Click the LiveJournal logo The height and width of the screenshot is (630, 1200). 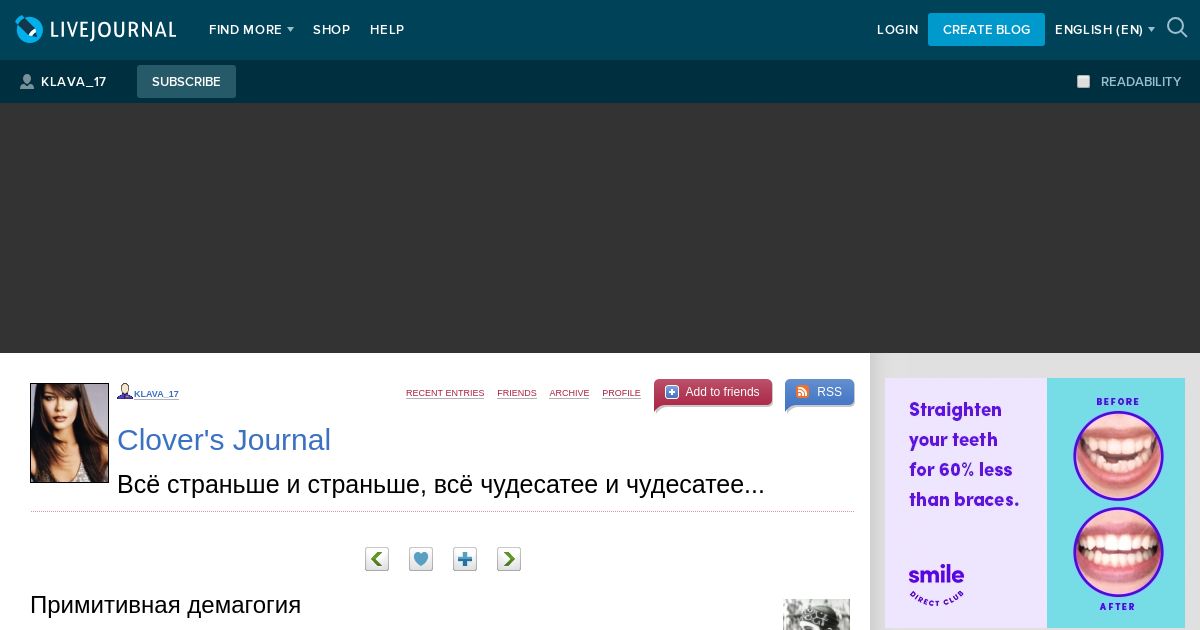(x=96, y=30)
